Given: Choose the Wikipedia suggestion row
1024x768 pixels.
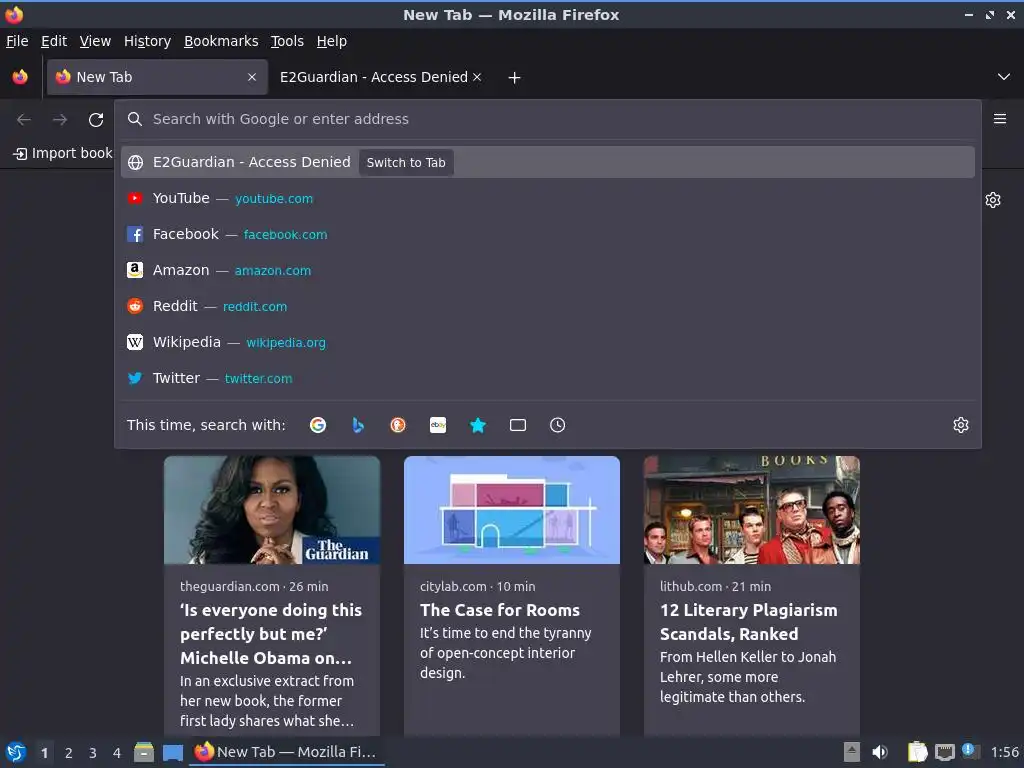Looking at the screenshot, I should pos(547,342).
